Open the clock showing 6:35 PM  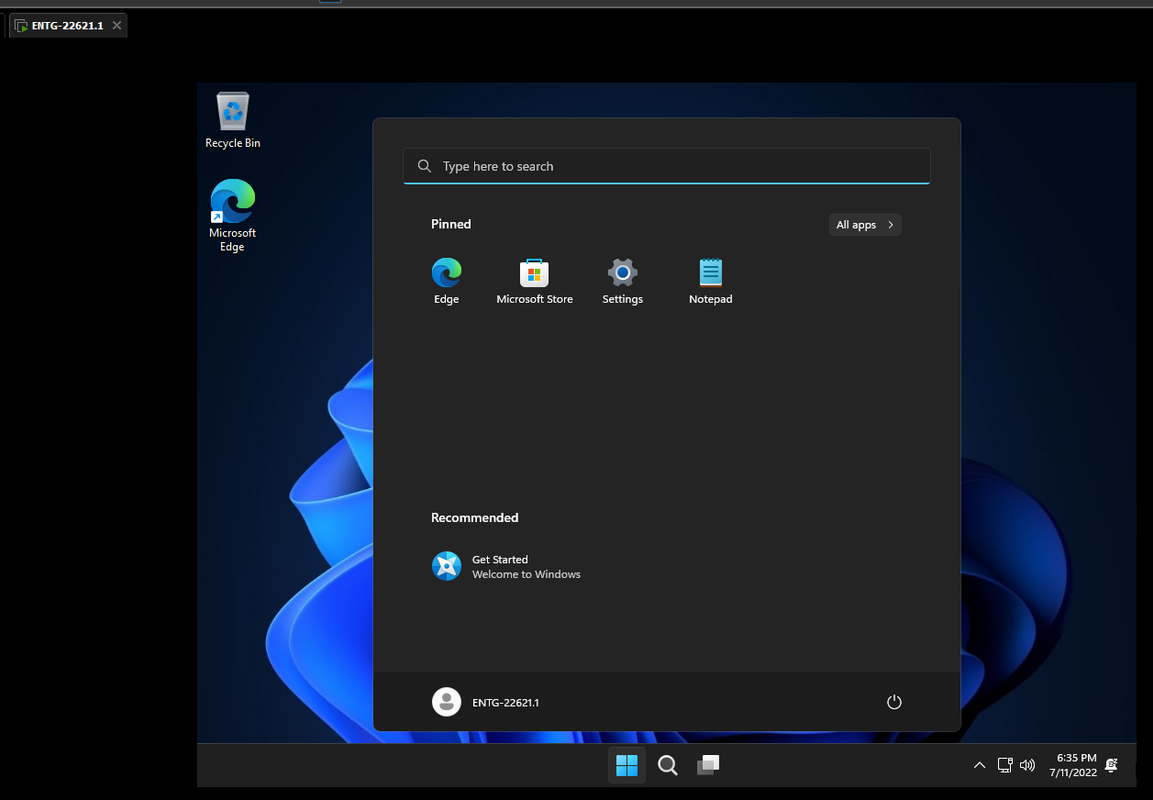click(1073, 765)
